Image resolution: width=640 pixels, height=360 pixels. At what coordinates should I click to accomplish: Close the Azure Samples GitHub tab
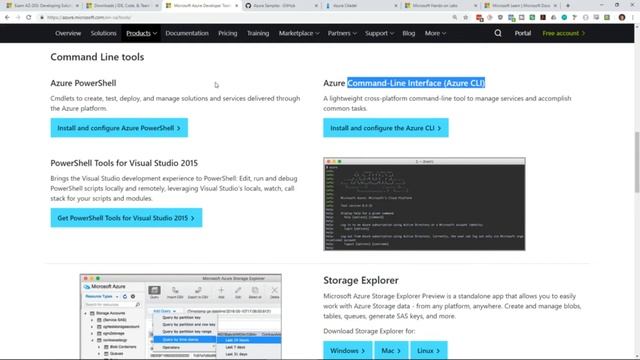316,6
